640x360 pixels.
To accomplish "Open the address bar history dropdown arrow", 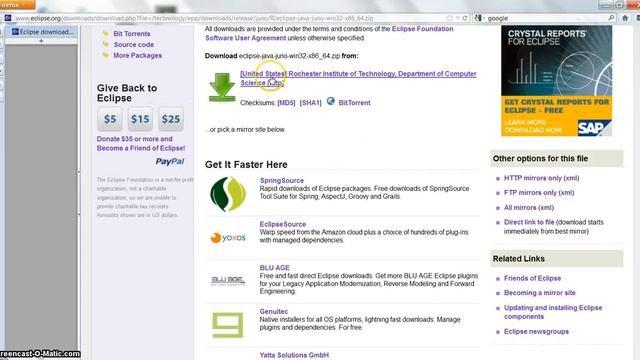I will click(x=458, y=18).
